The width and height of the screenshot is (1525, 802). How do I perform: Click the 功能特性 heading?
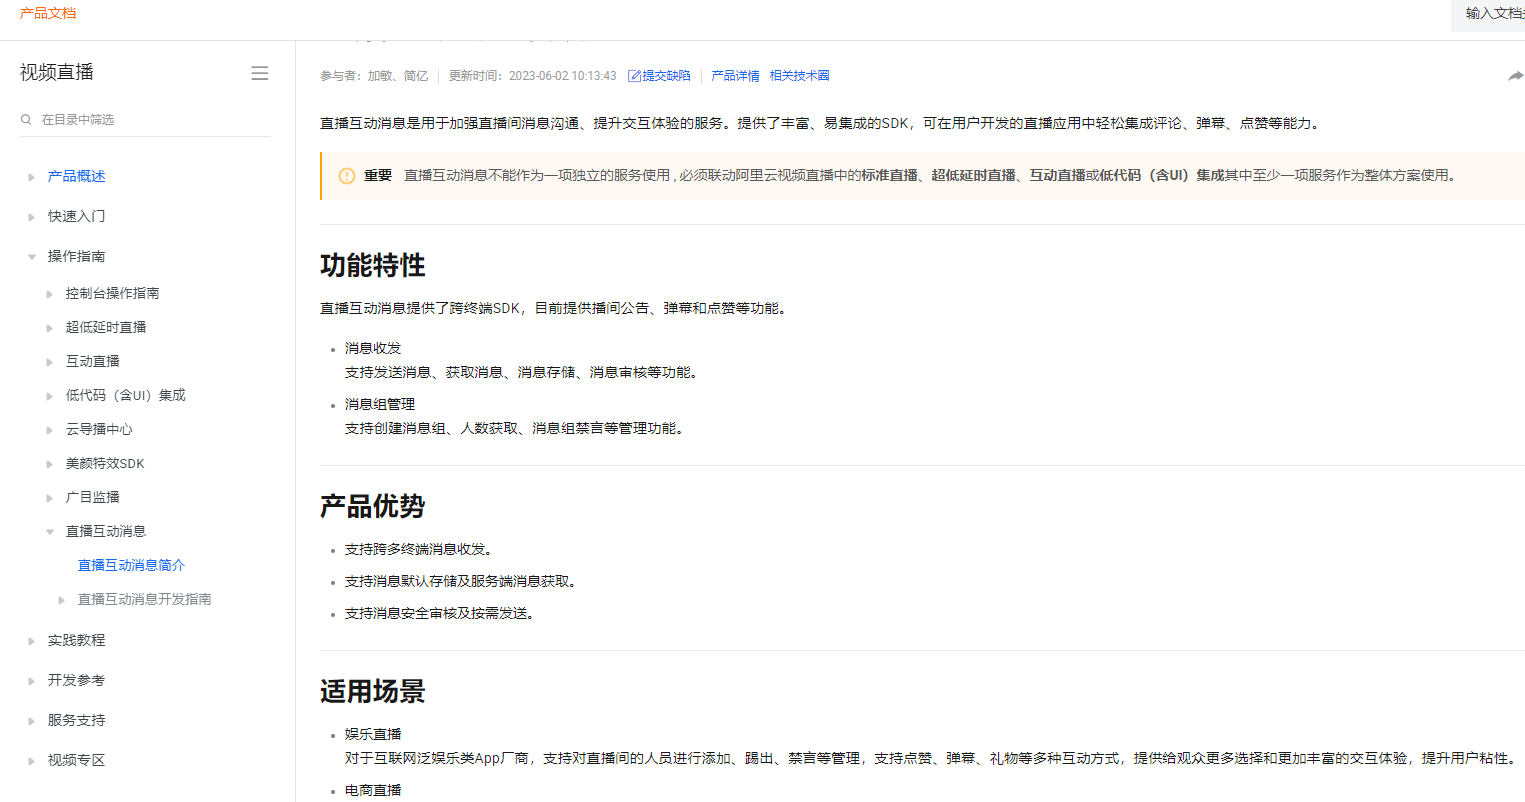point(373,265)
